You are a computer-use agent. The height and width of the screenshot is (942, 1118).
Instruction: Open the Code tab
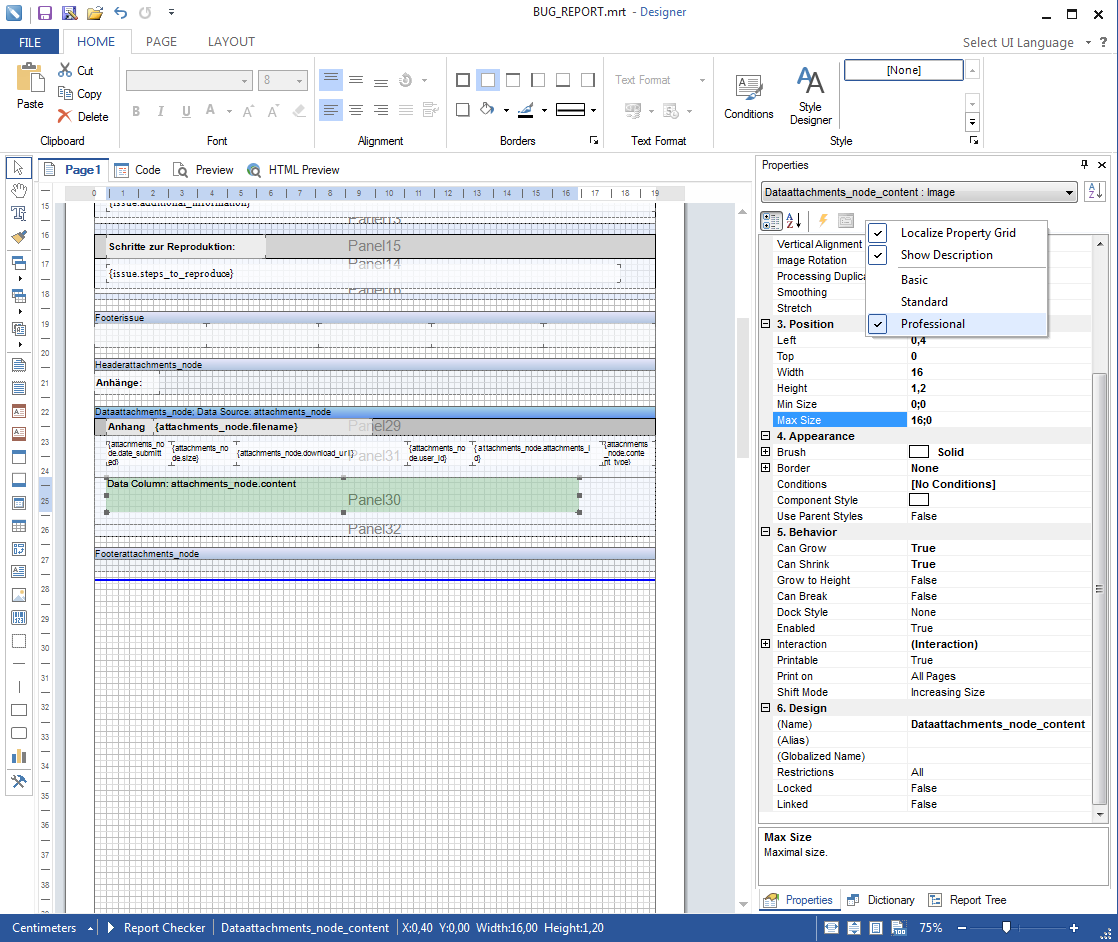point(138,170)
